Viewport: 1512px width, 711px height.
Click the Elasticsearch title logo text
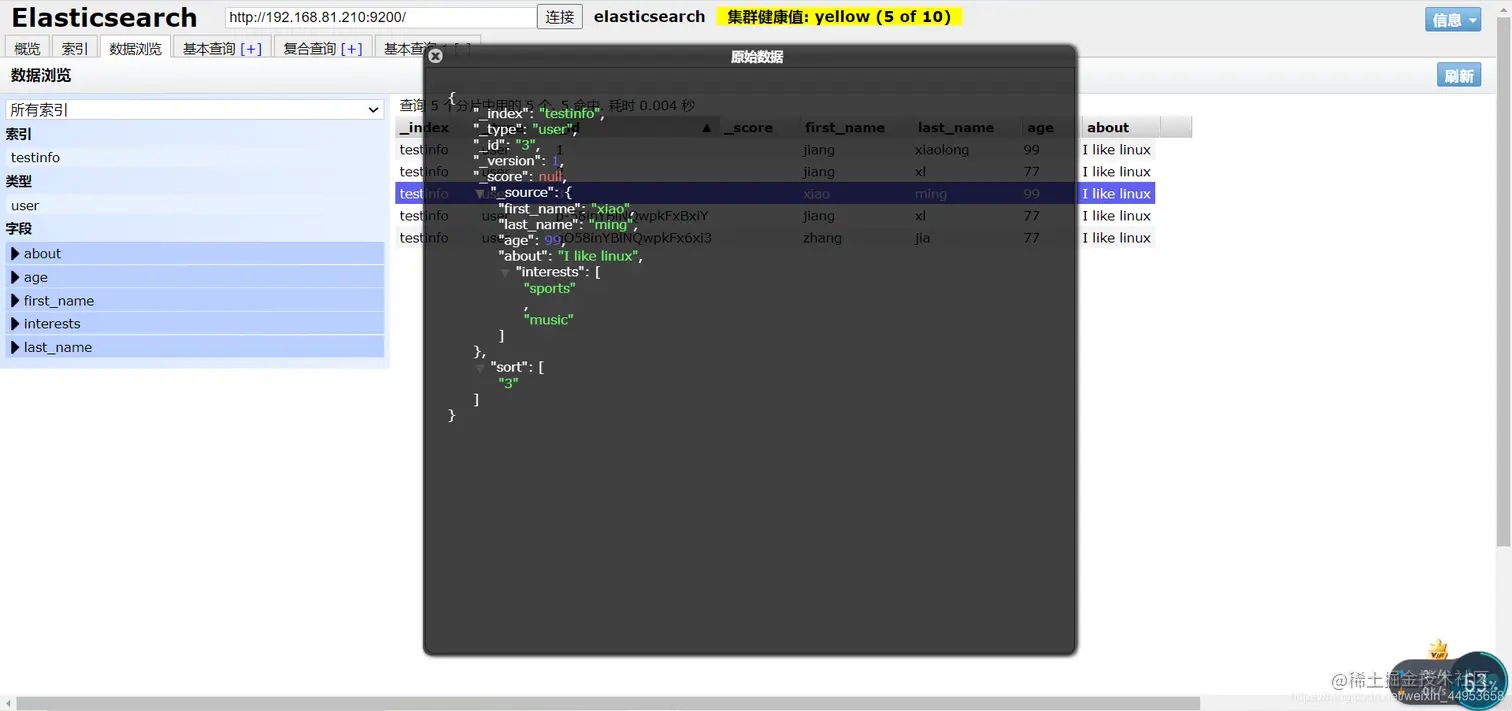pos(104,18)
